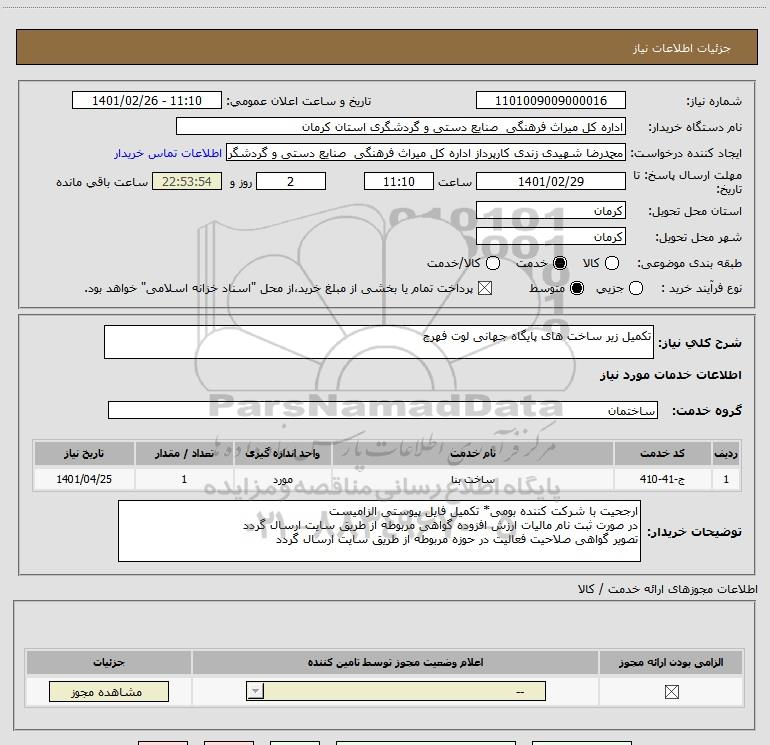
Task: Click the announcement date field 1401/02/26 - 11:10
Action: pyautogui.click(x=147, y=101)
